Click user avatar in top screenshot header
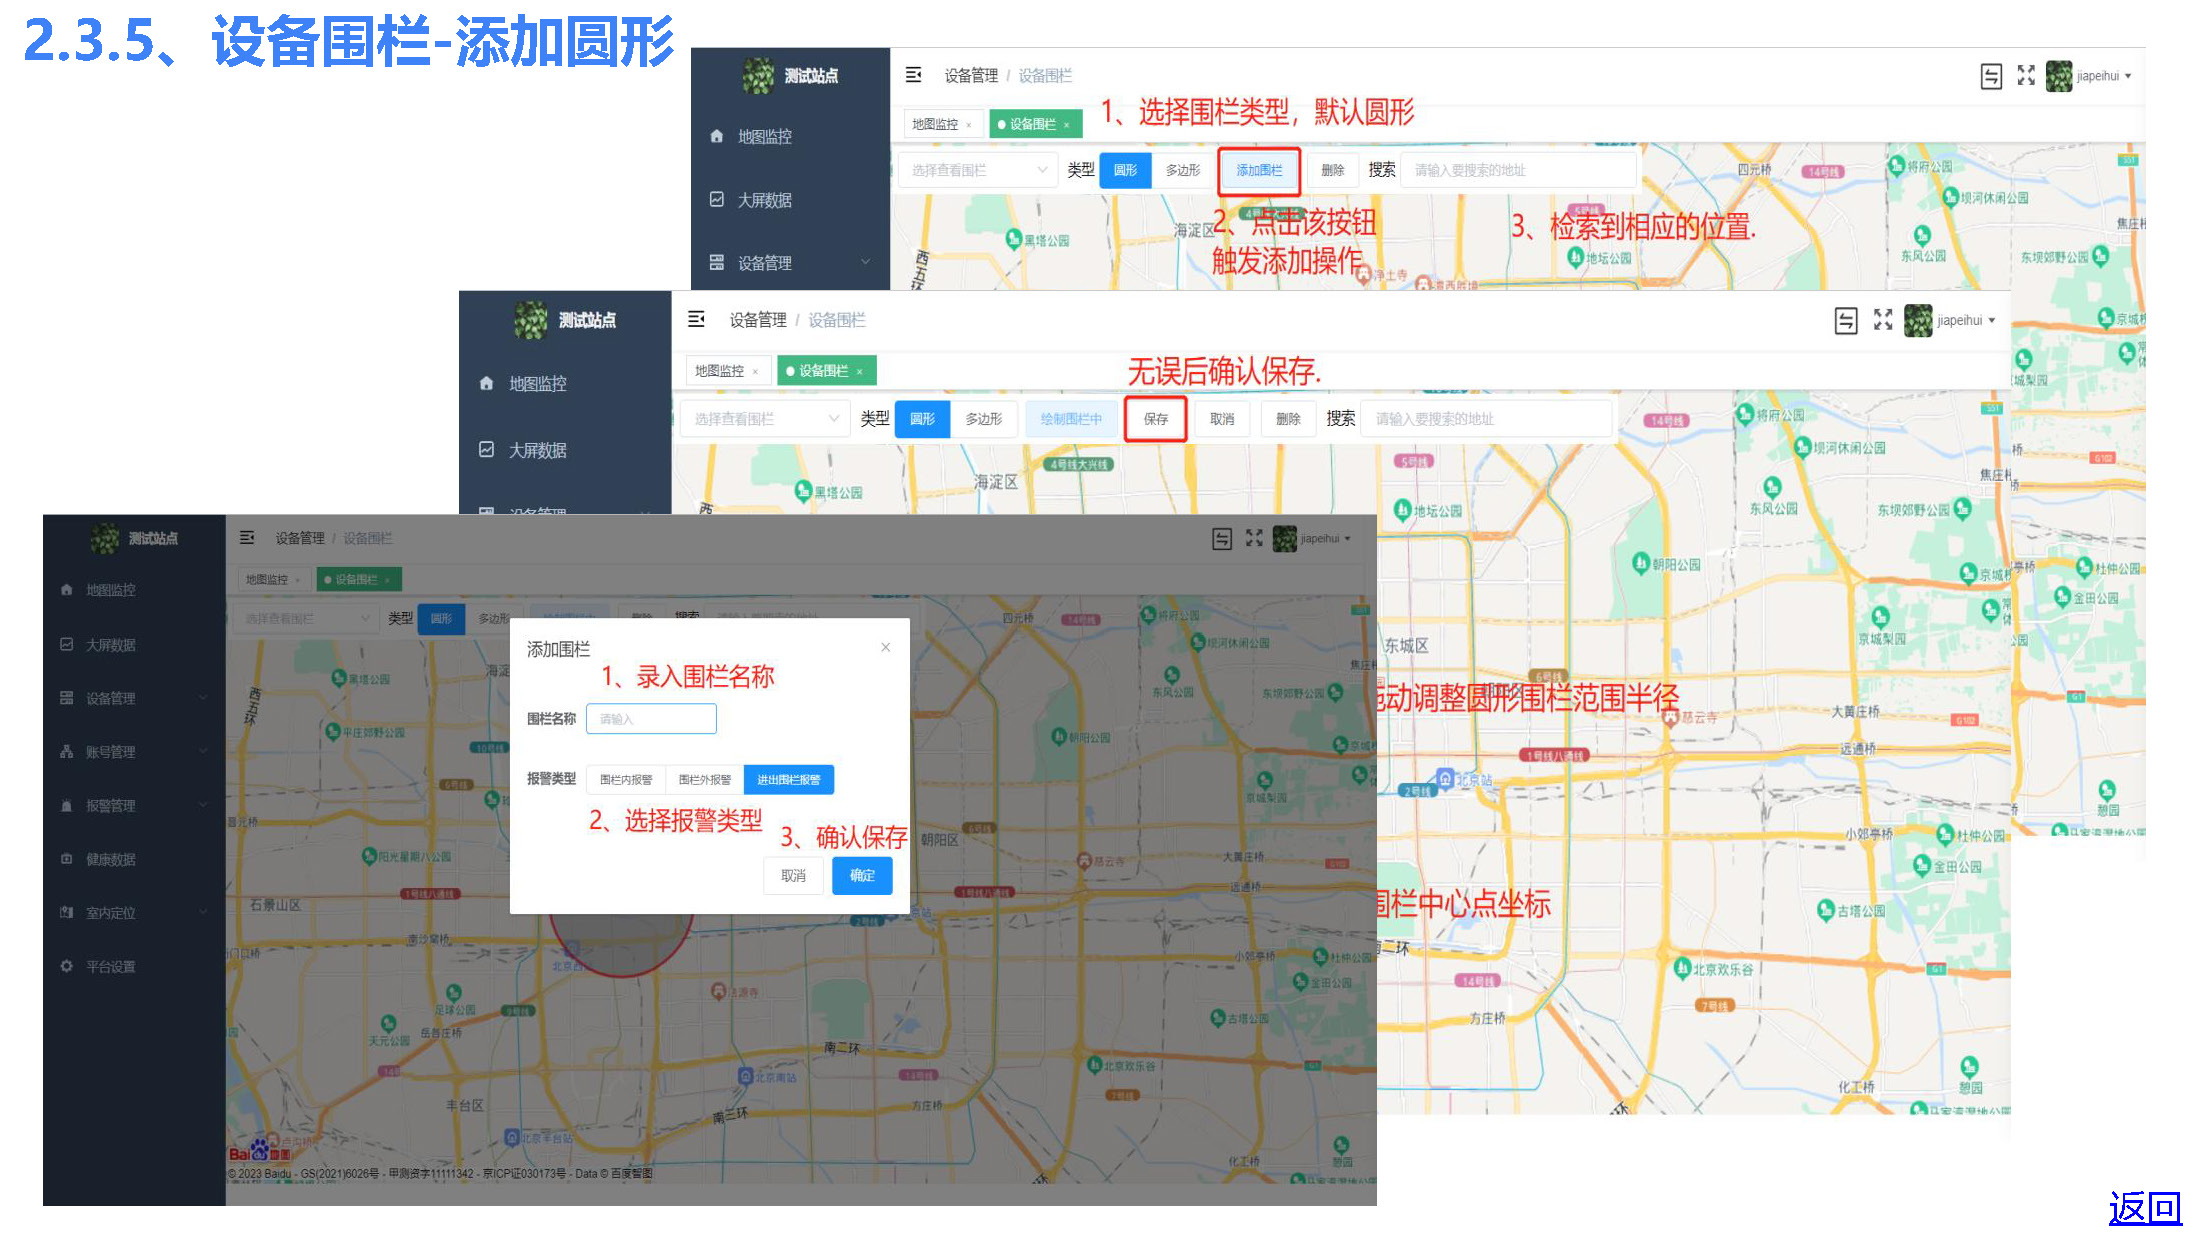 [x=2059, y=76]
